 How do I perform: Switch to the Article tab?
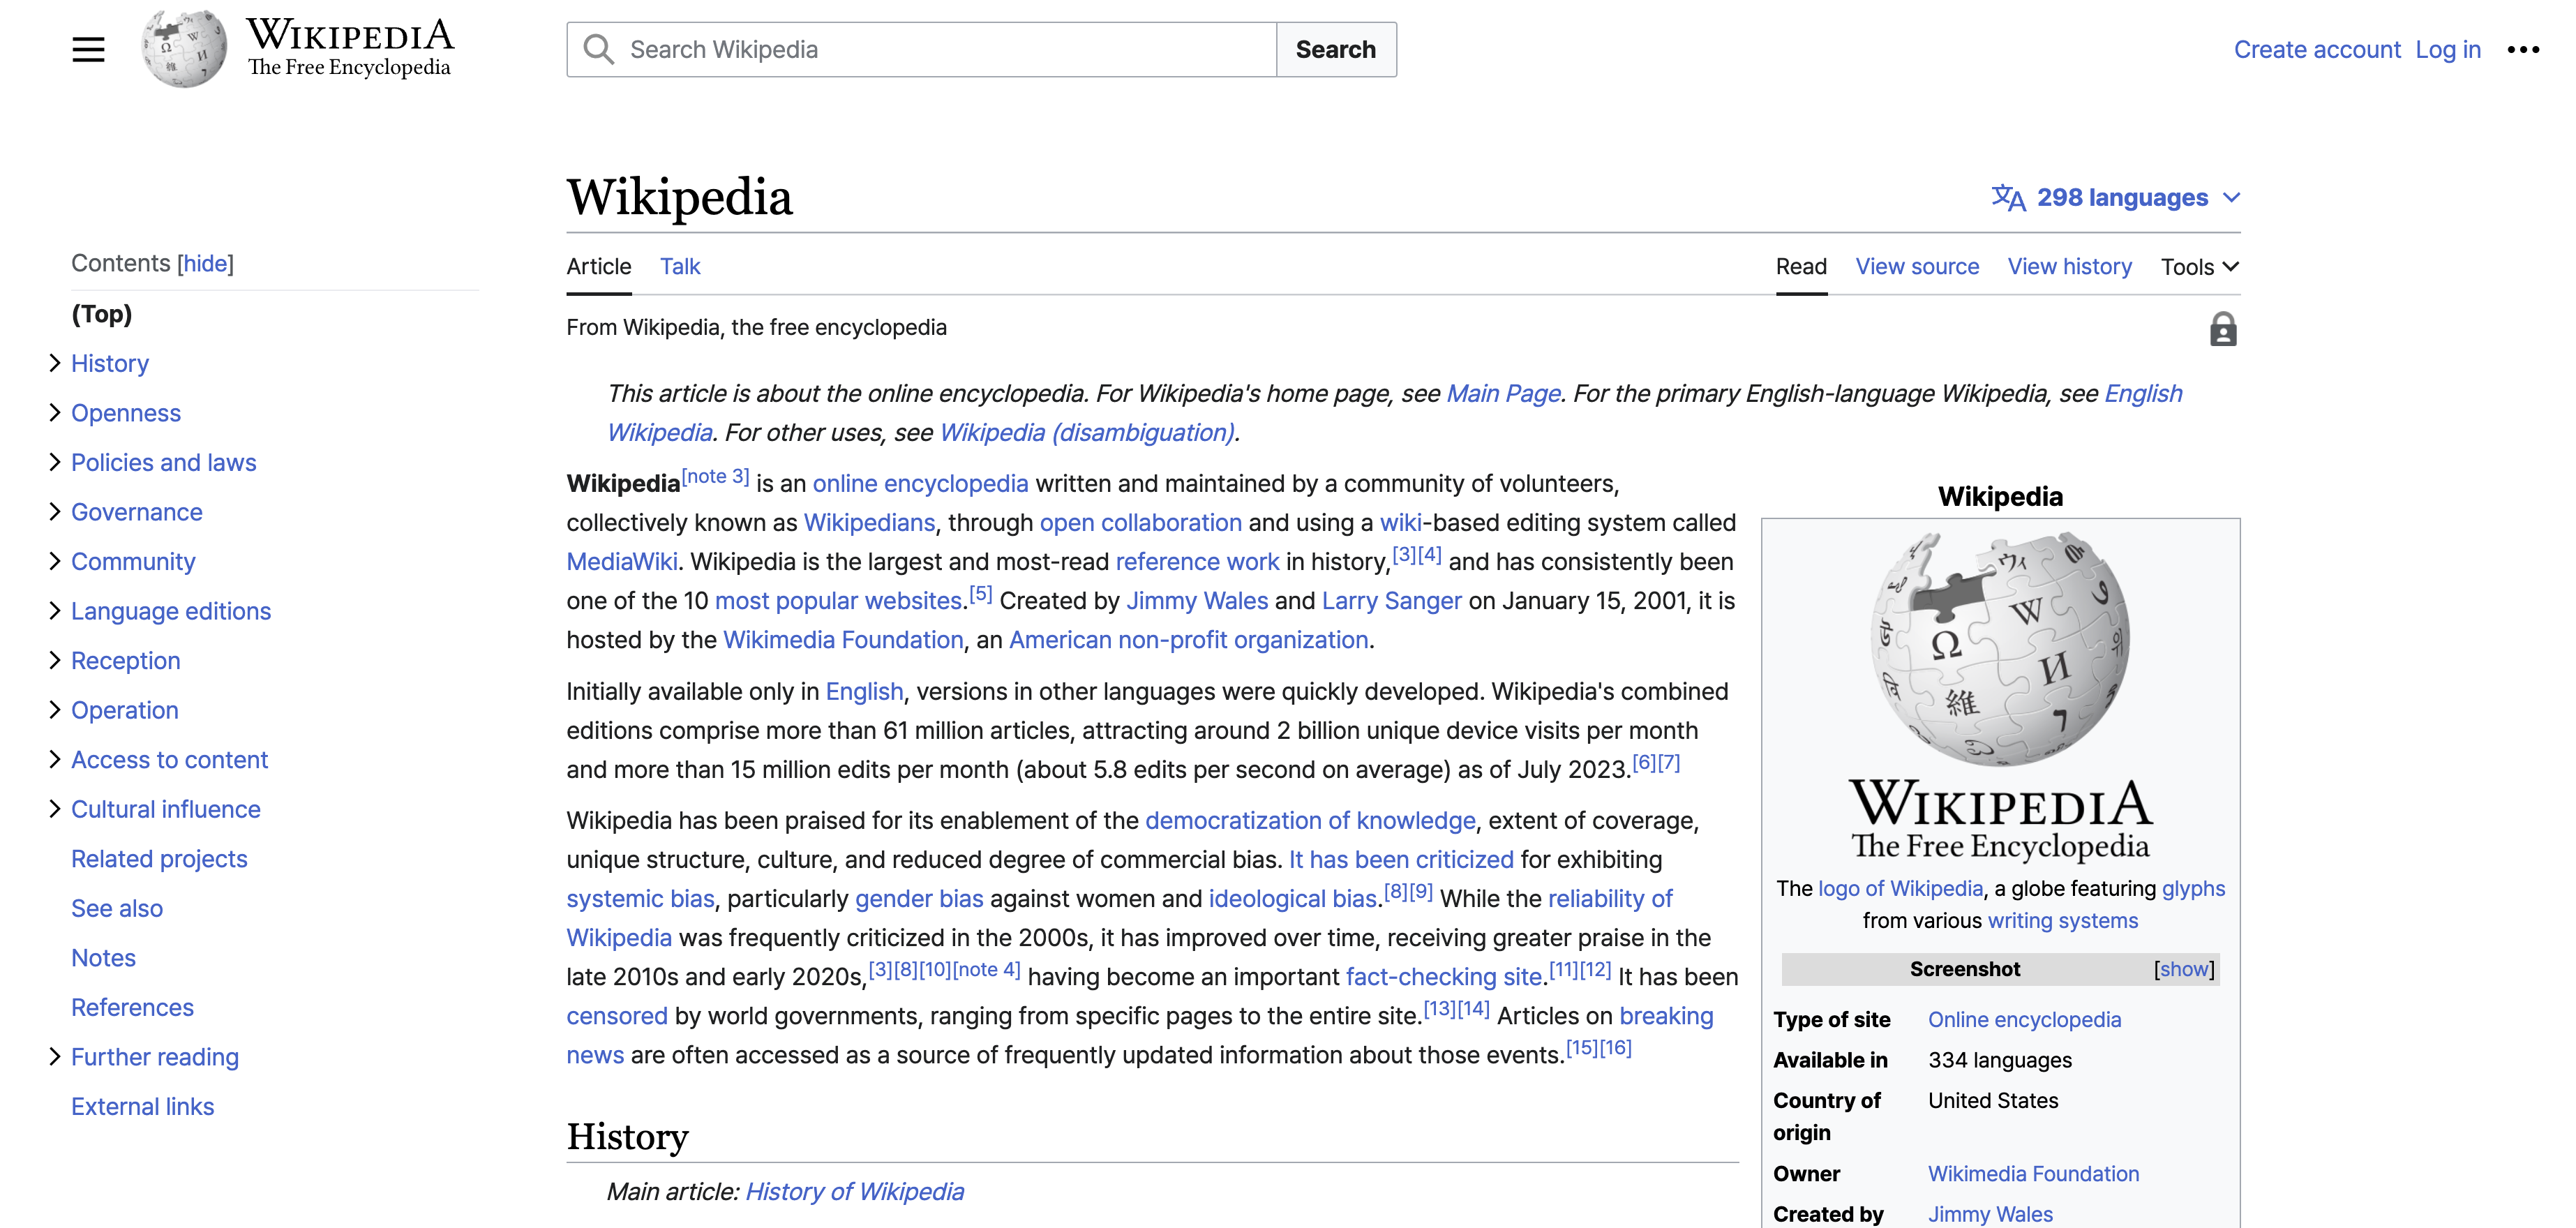(599, 266)
